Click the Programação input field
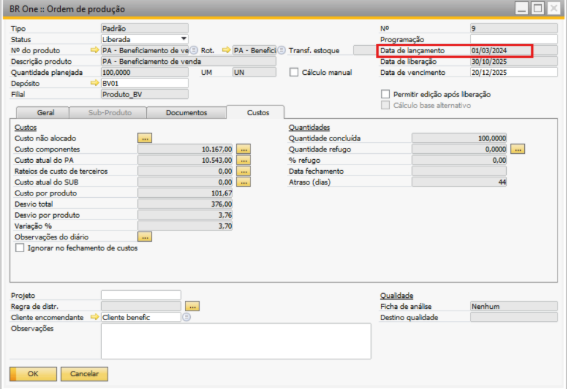The width and height of the screenshot is (567, 390). 514,39
